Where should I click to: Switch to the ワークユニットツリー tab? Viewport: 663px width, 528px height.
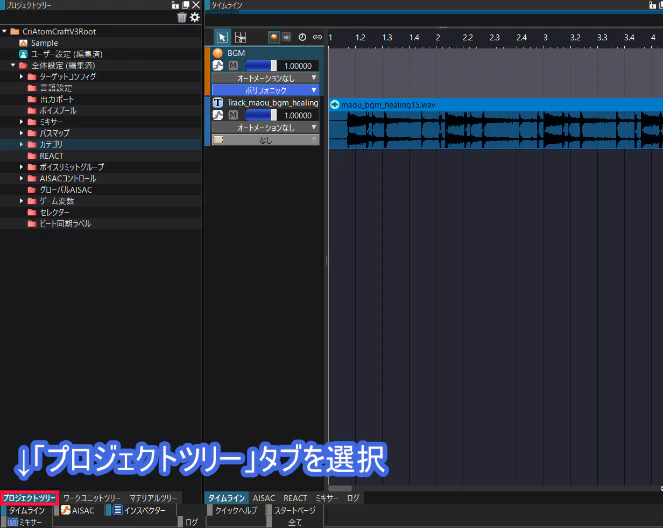click(x=92, y=498)
